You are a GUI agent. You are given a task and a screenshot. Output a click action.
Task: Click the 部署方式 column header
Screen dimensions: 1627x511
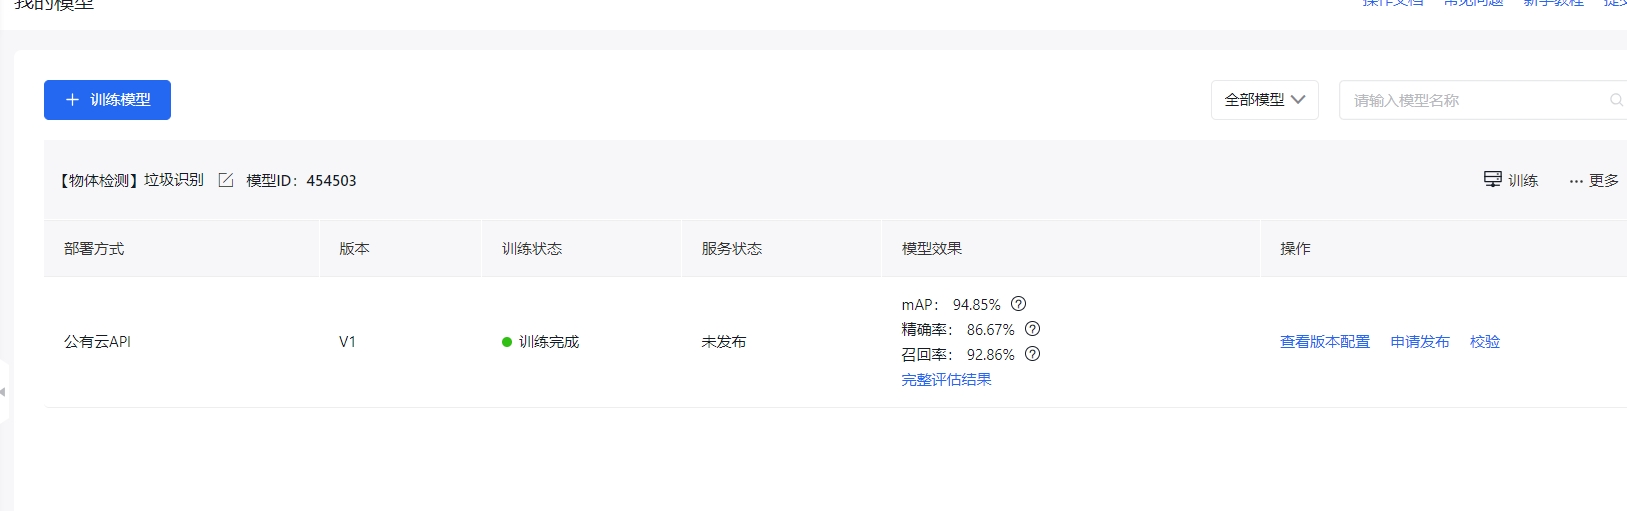94,248
